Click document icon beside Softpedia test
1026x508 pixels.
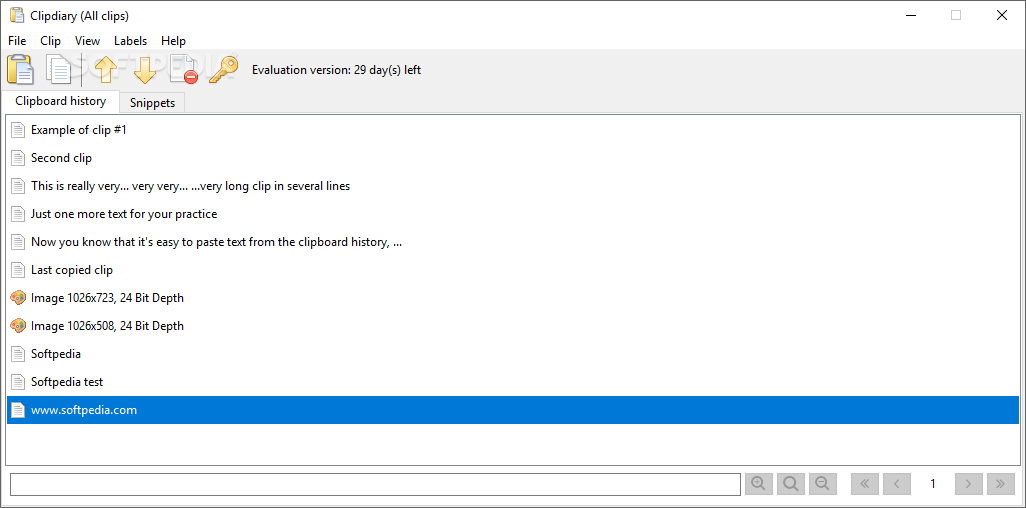coord(18,382)
